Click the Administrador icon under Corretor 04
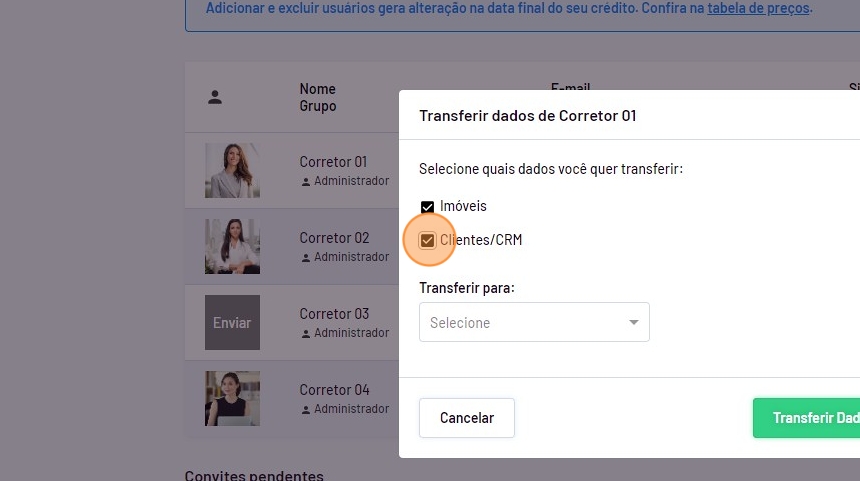860x481 pixels. tap(306, 410)
